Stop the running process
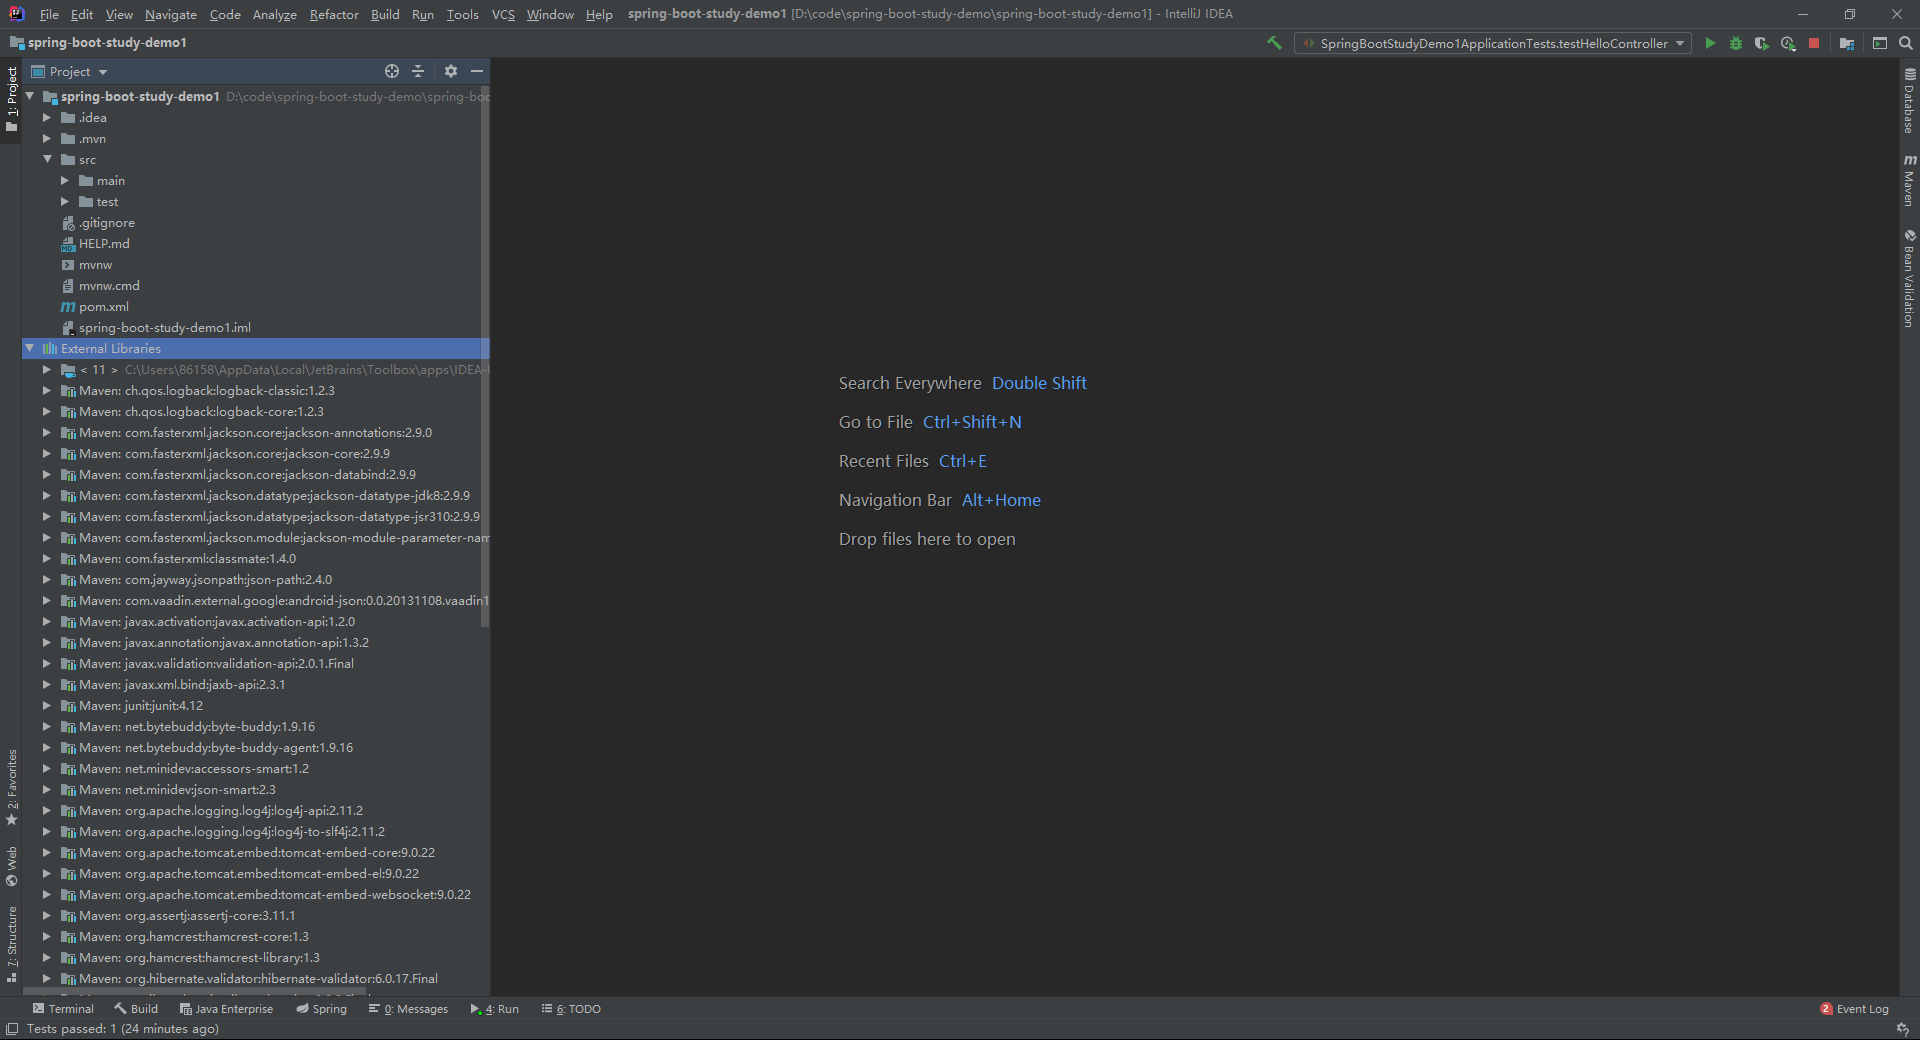This screenshot has height=1040, width=1920. [x=1814, y=43]
